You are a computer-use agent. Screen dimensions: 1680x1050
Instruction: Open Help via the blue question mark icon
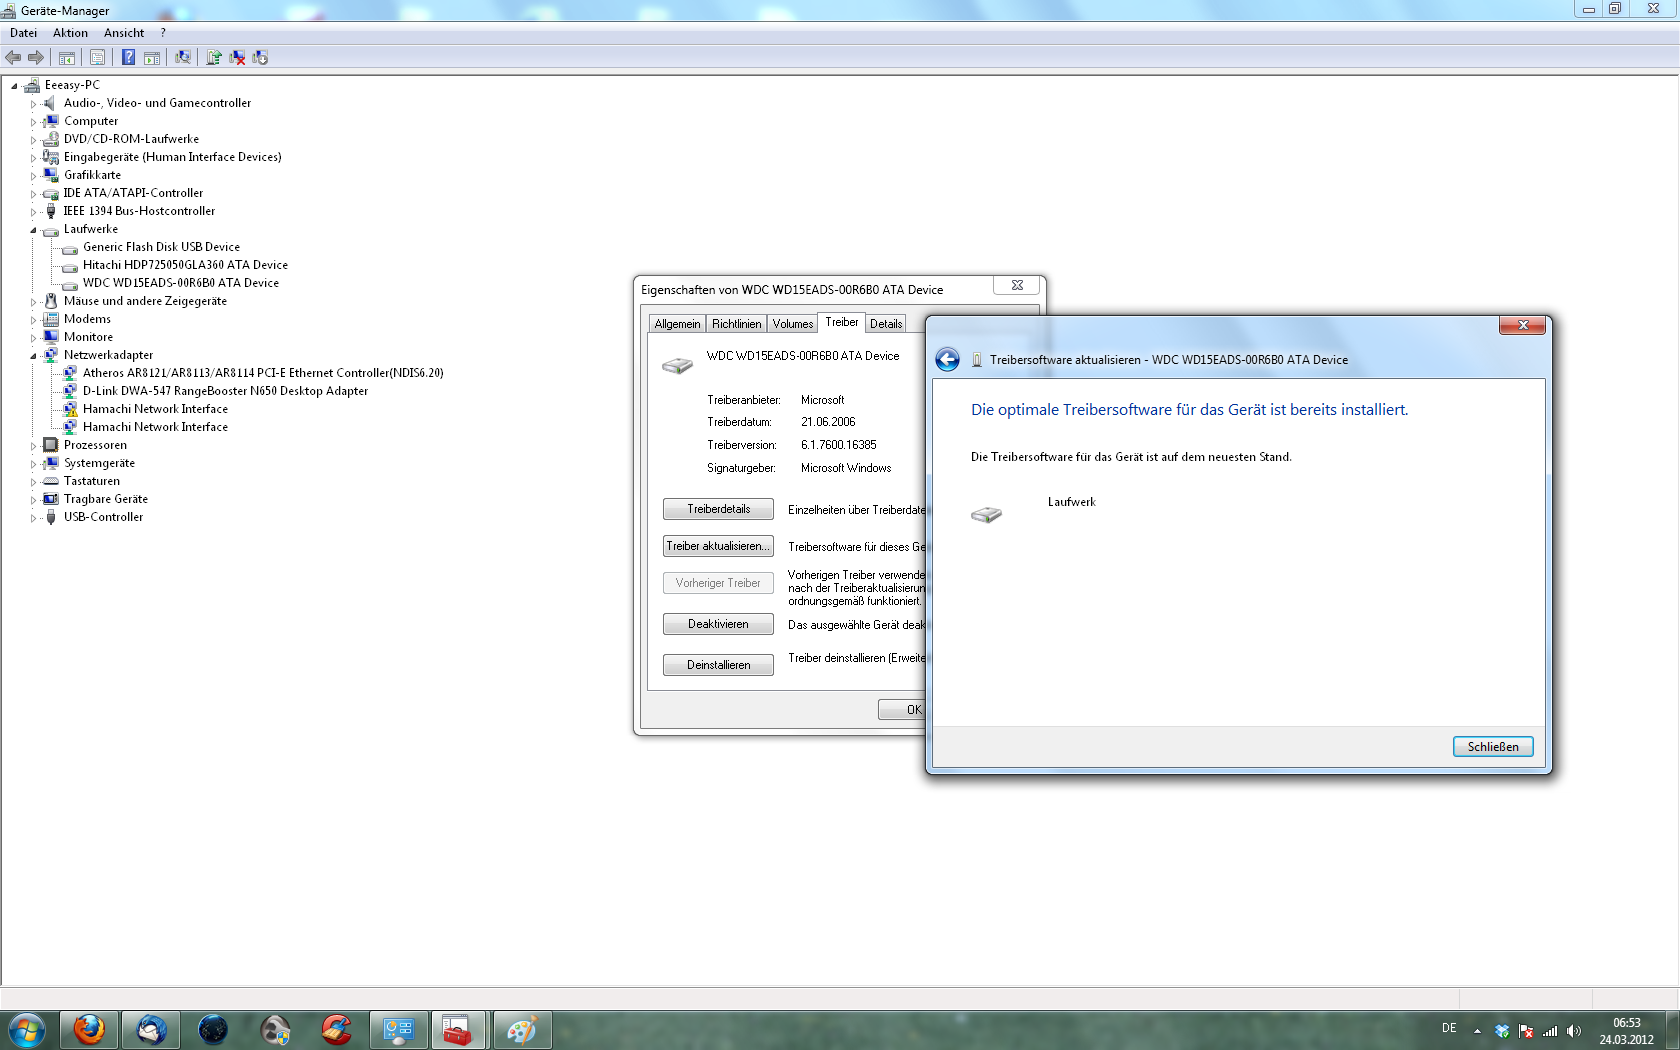tap(128, 58)
